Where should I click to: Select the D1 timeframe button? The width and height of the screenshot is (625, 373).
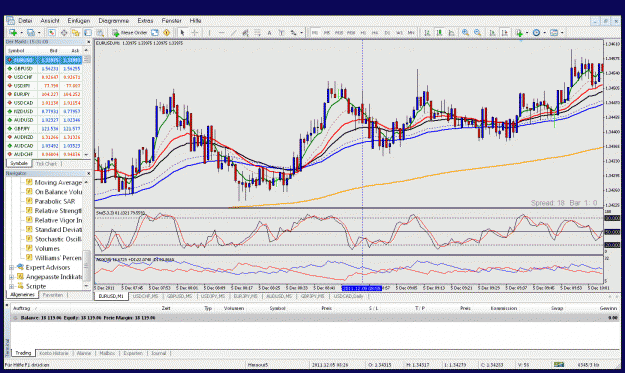[387, 33]
